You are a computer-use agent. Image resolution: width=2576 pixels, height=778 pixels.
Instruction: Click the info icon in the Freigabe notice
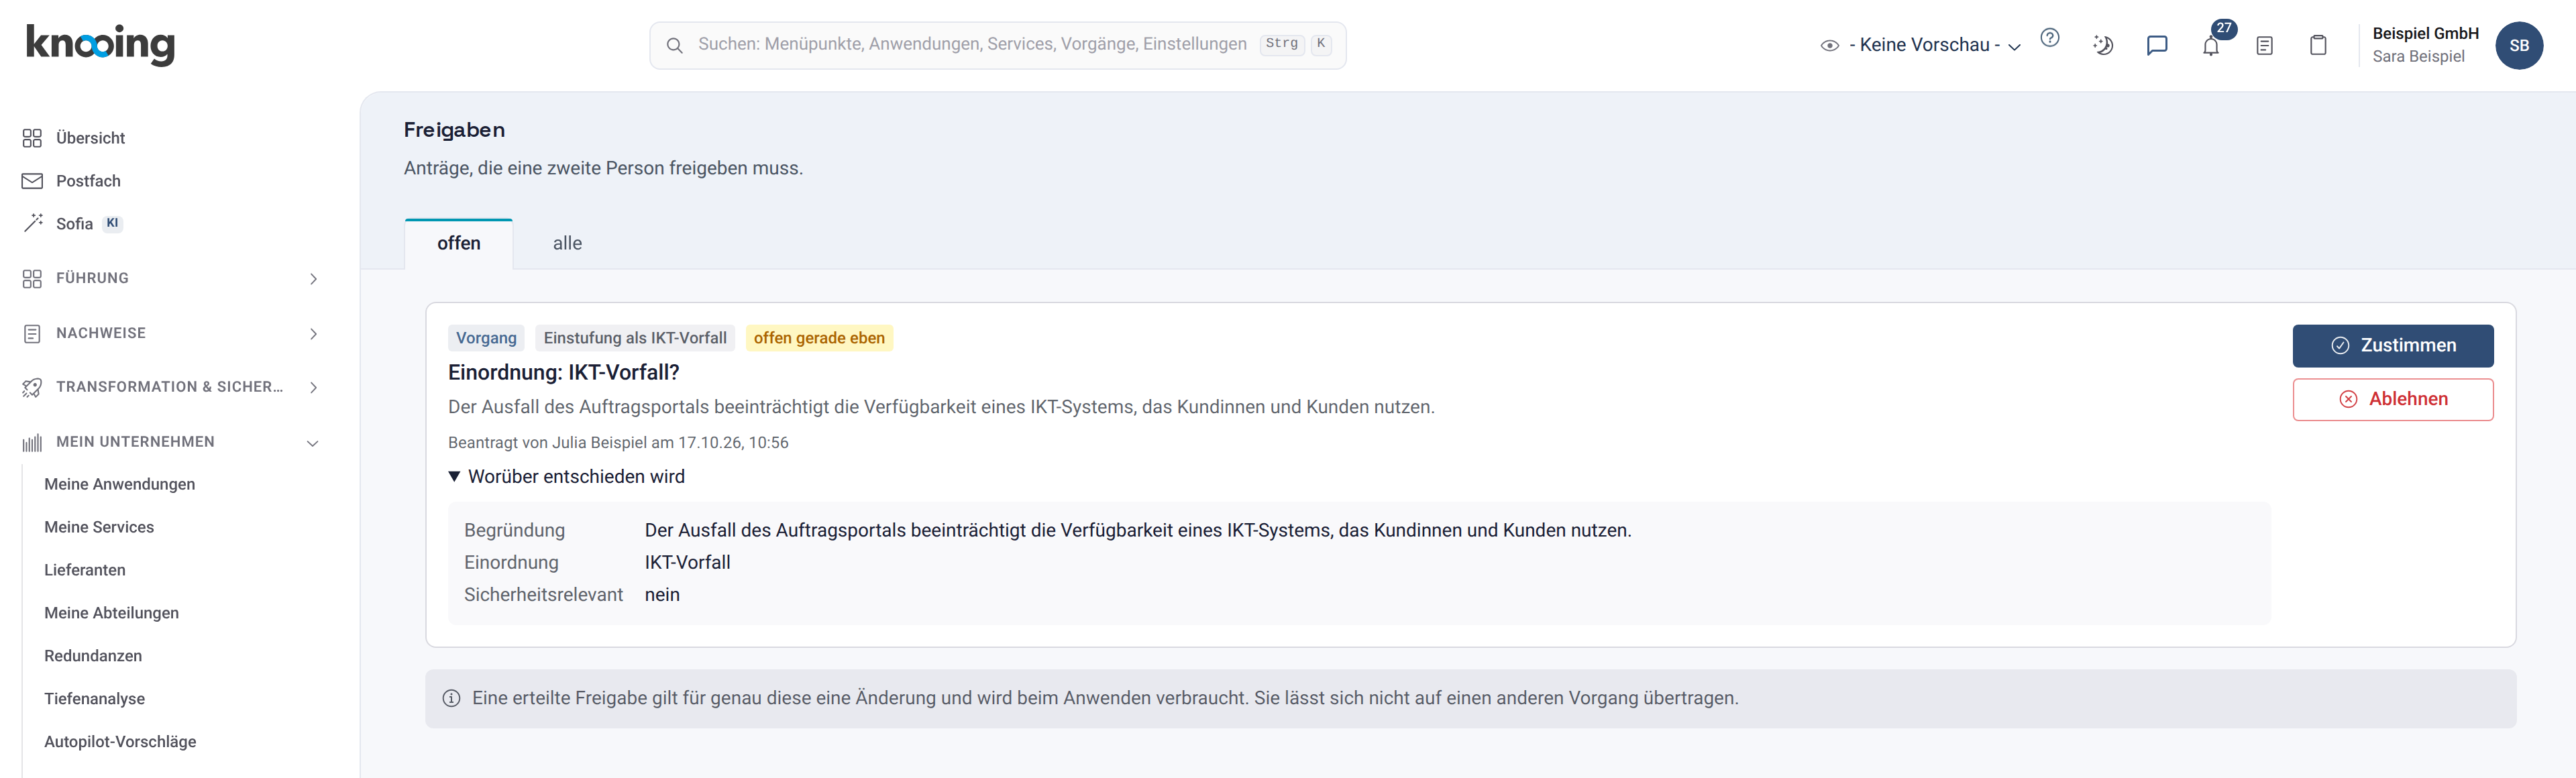pos(452,699)
